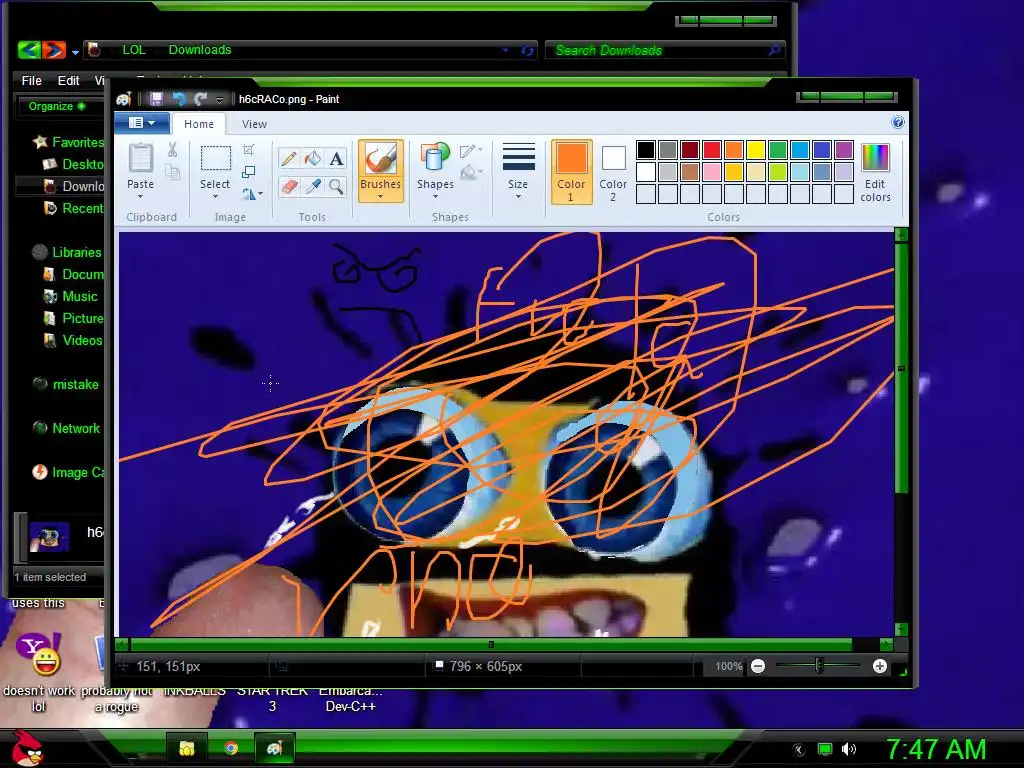
Task: Pick the black color swatch
Action: pos(646,150)
